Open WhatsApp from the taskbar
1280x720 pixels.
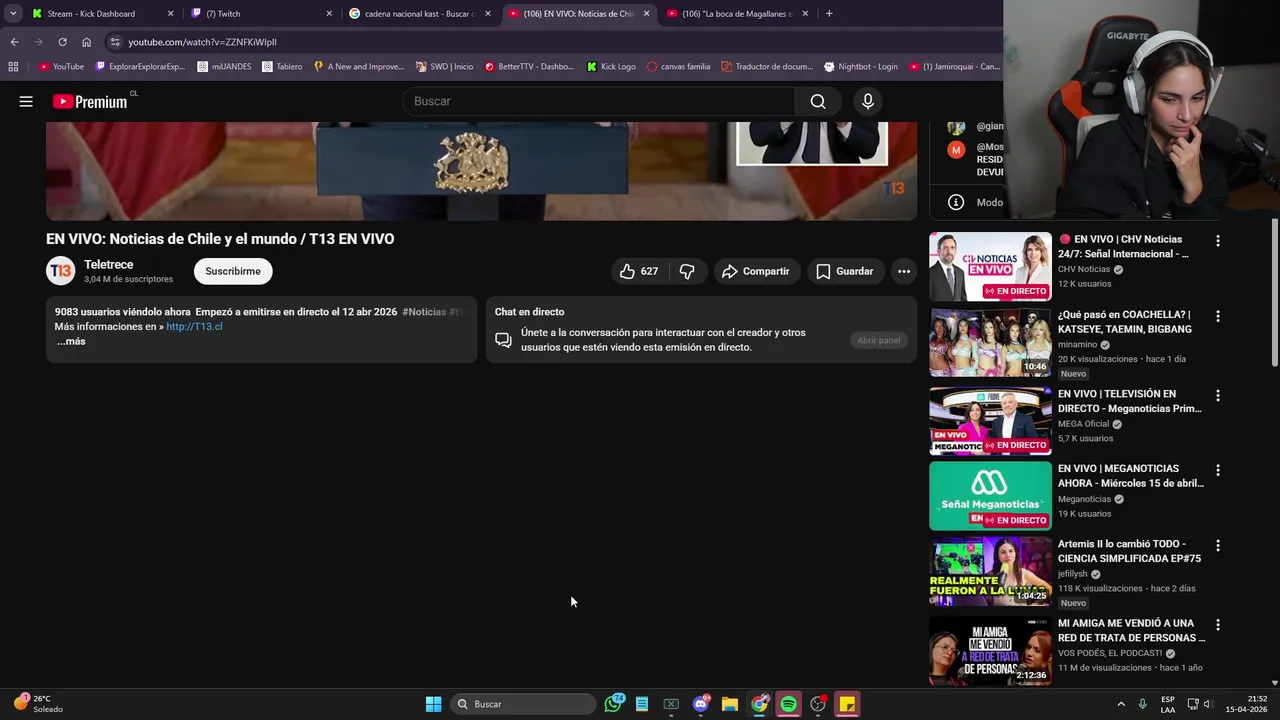click(613, 704)
